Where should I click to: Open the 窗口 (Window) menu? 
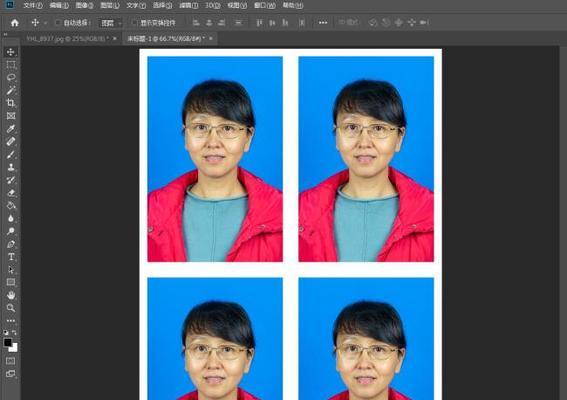[x=265, y=5]
